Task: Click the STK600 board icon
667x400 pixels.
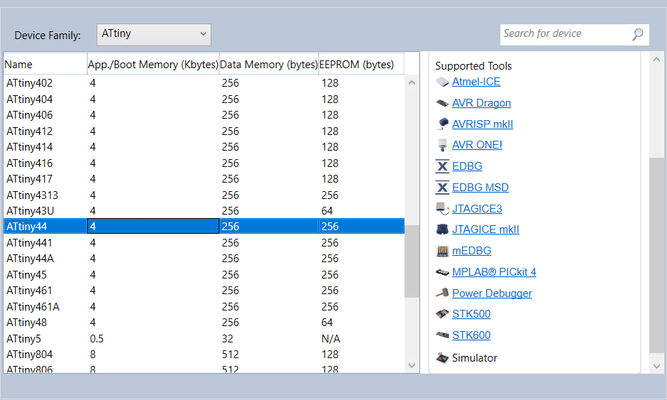Action: point(443,335)
